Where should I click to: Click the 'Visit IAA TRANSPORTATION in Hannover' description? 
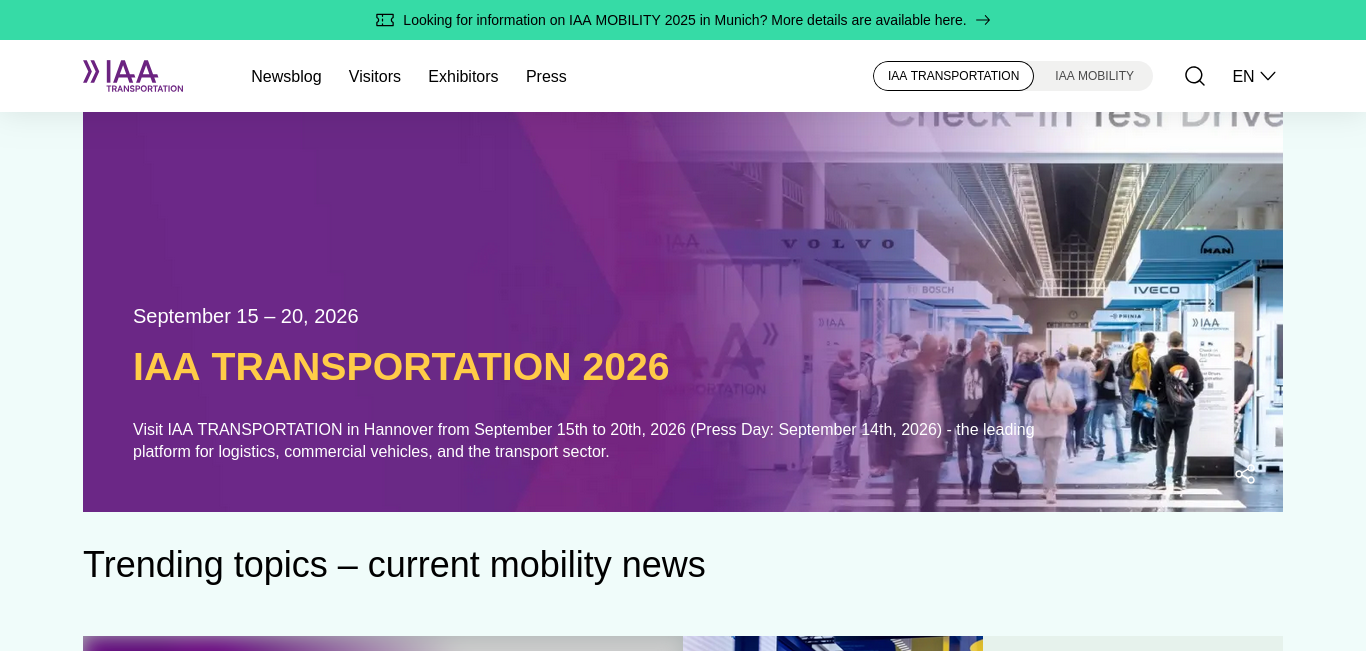click(x=584, y=440)
